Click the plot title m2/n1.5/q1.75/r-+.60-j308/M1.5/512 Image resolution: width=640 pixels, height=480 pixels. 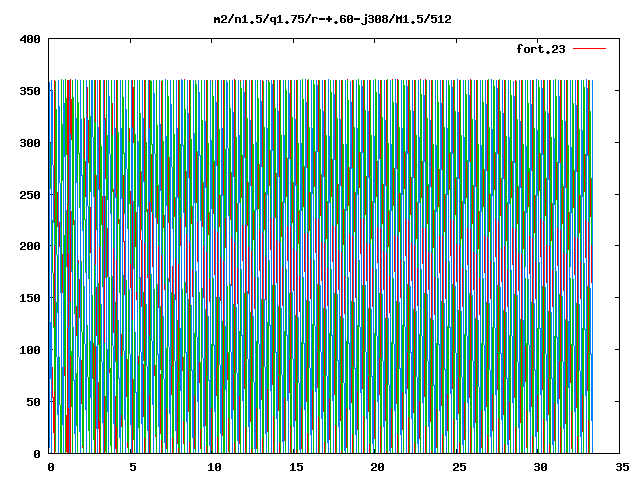[333, 20]
